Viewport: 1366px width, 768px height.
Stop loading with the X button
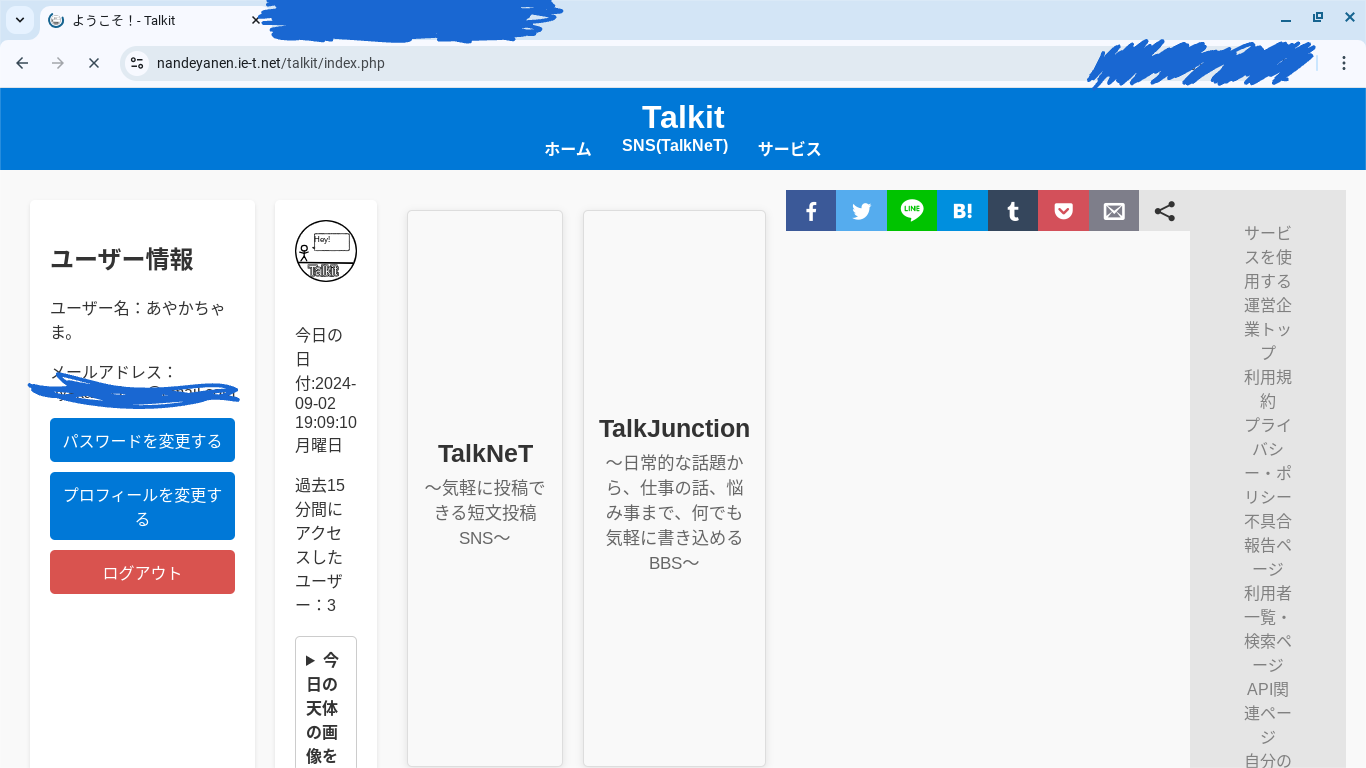pos(94,63)
